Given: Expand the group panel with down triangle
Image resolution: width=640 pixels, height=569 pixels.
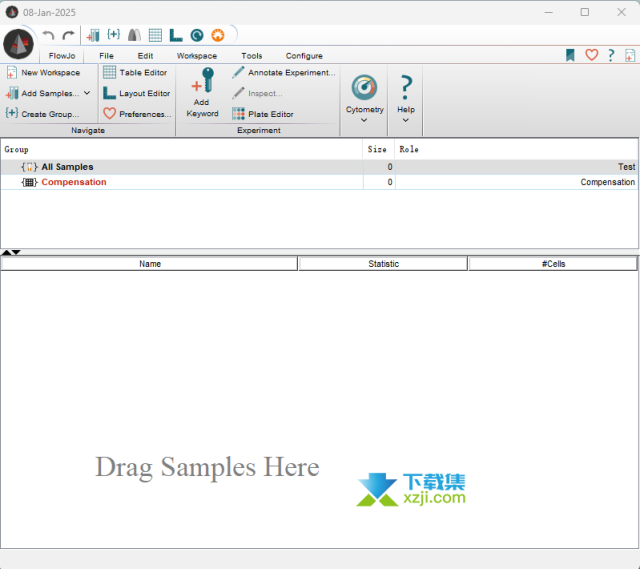Looking at the screenshot, I should [x=16, y=252].
